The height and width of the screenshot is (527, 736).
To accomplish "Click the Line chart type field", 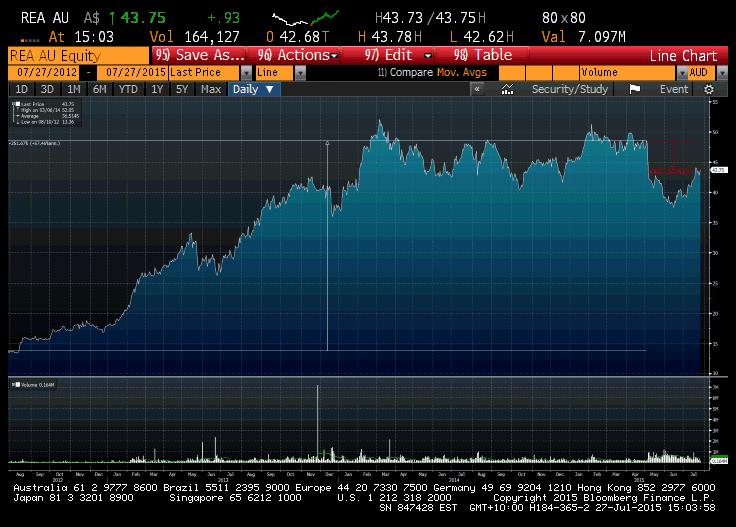I will pyautogui.click(x=275, y=73).
